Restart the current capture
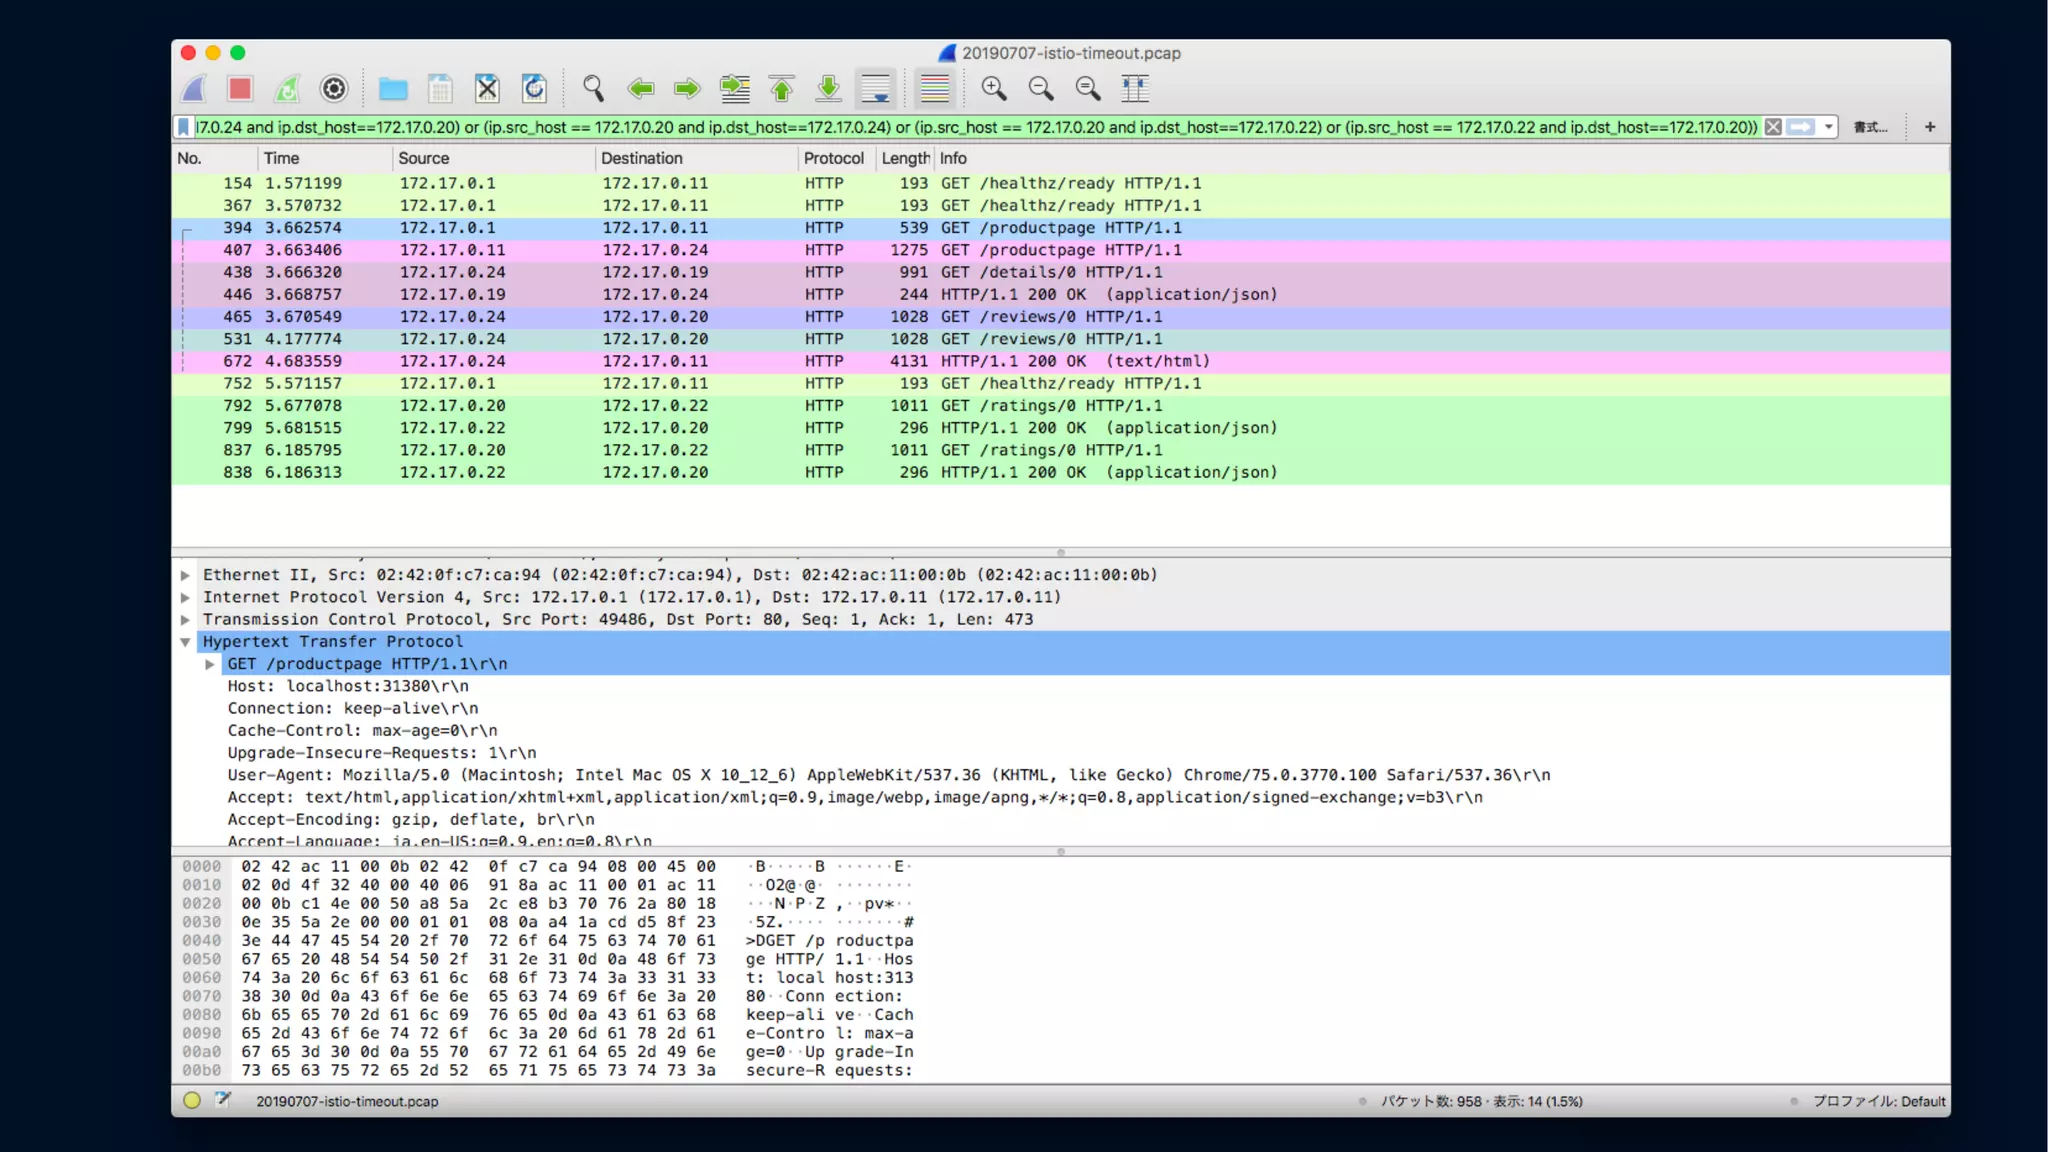Image resolution: width=2048 pixels, height=1152 pixels. click(x=287, y=89)
